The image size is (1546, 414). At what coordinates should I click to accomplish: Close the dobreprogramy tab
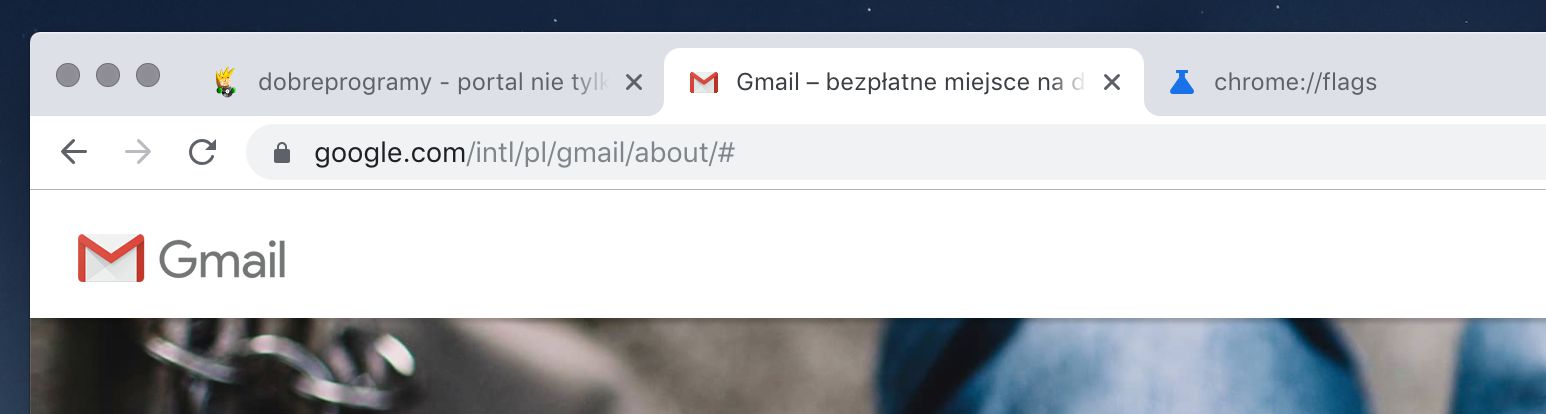click(x=633, y=82)
